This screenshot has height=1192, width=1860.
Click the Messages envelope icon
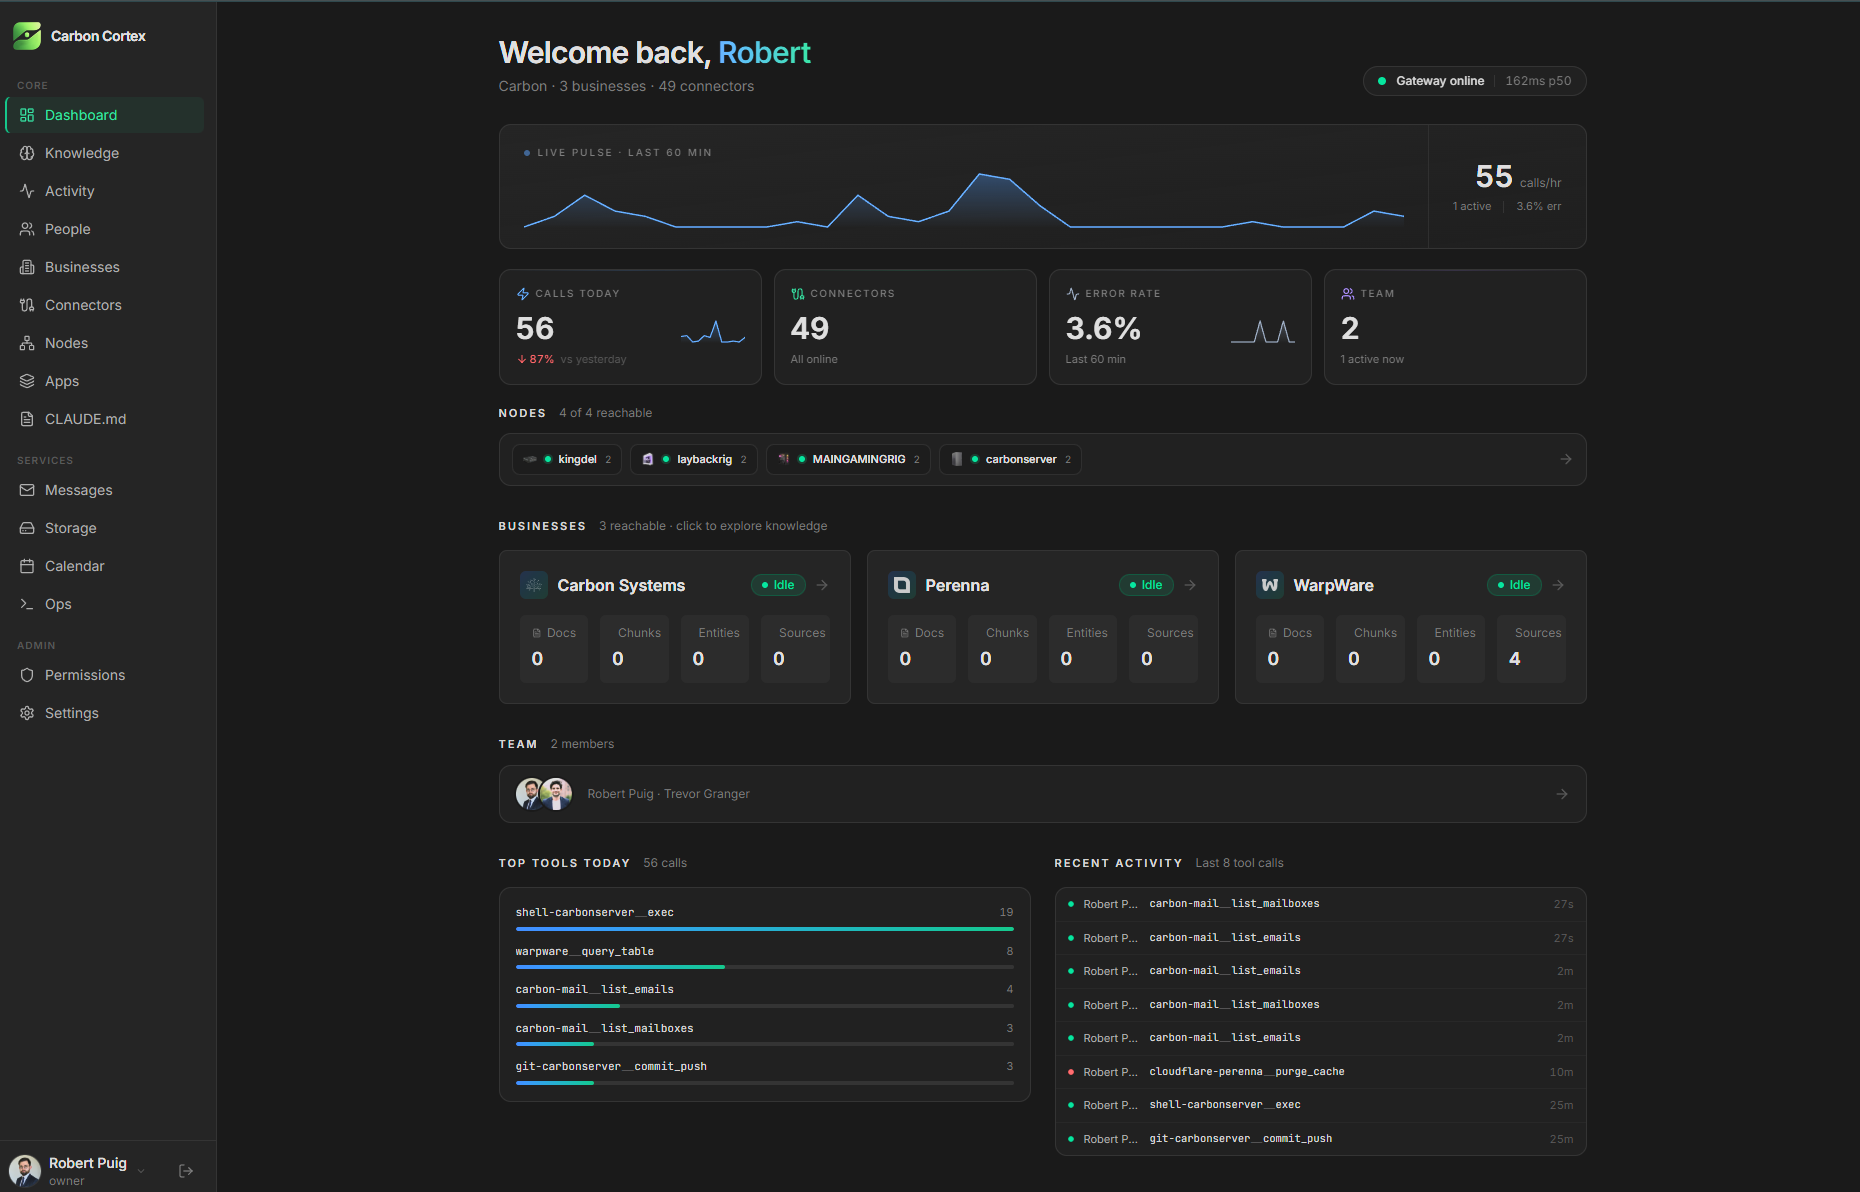coord(27,490)
